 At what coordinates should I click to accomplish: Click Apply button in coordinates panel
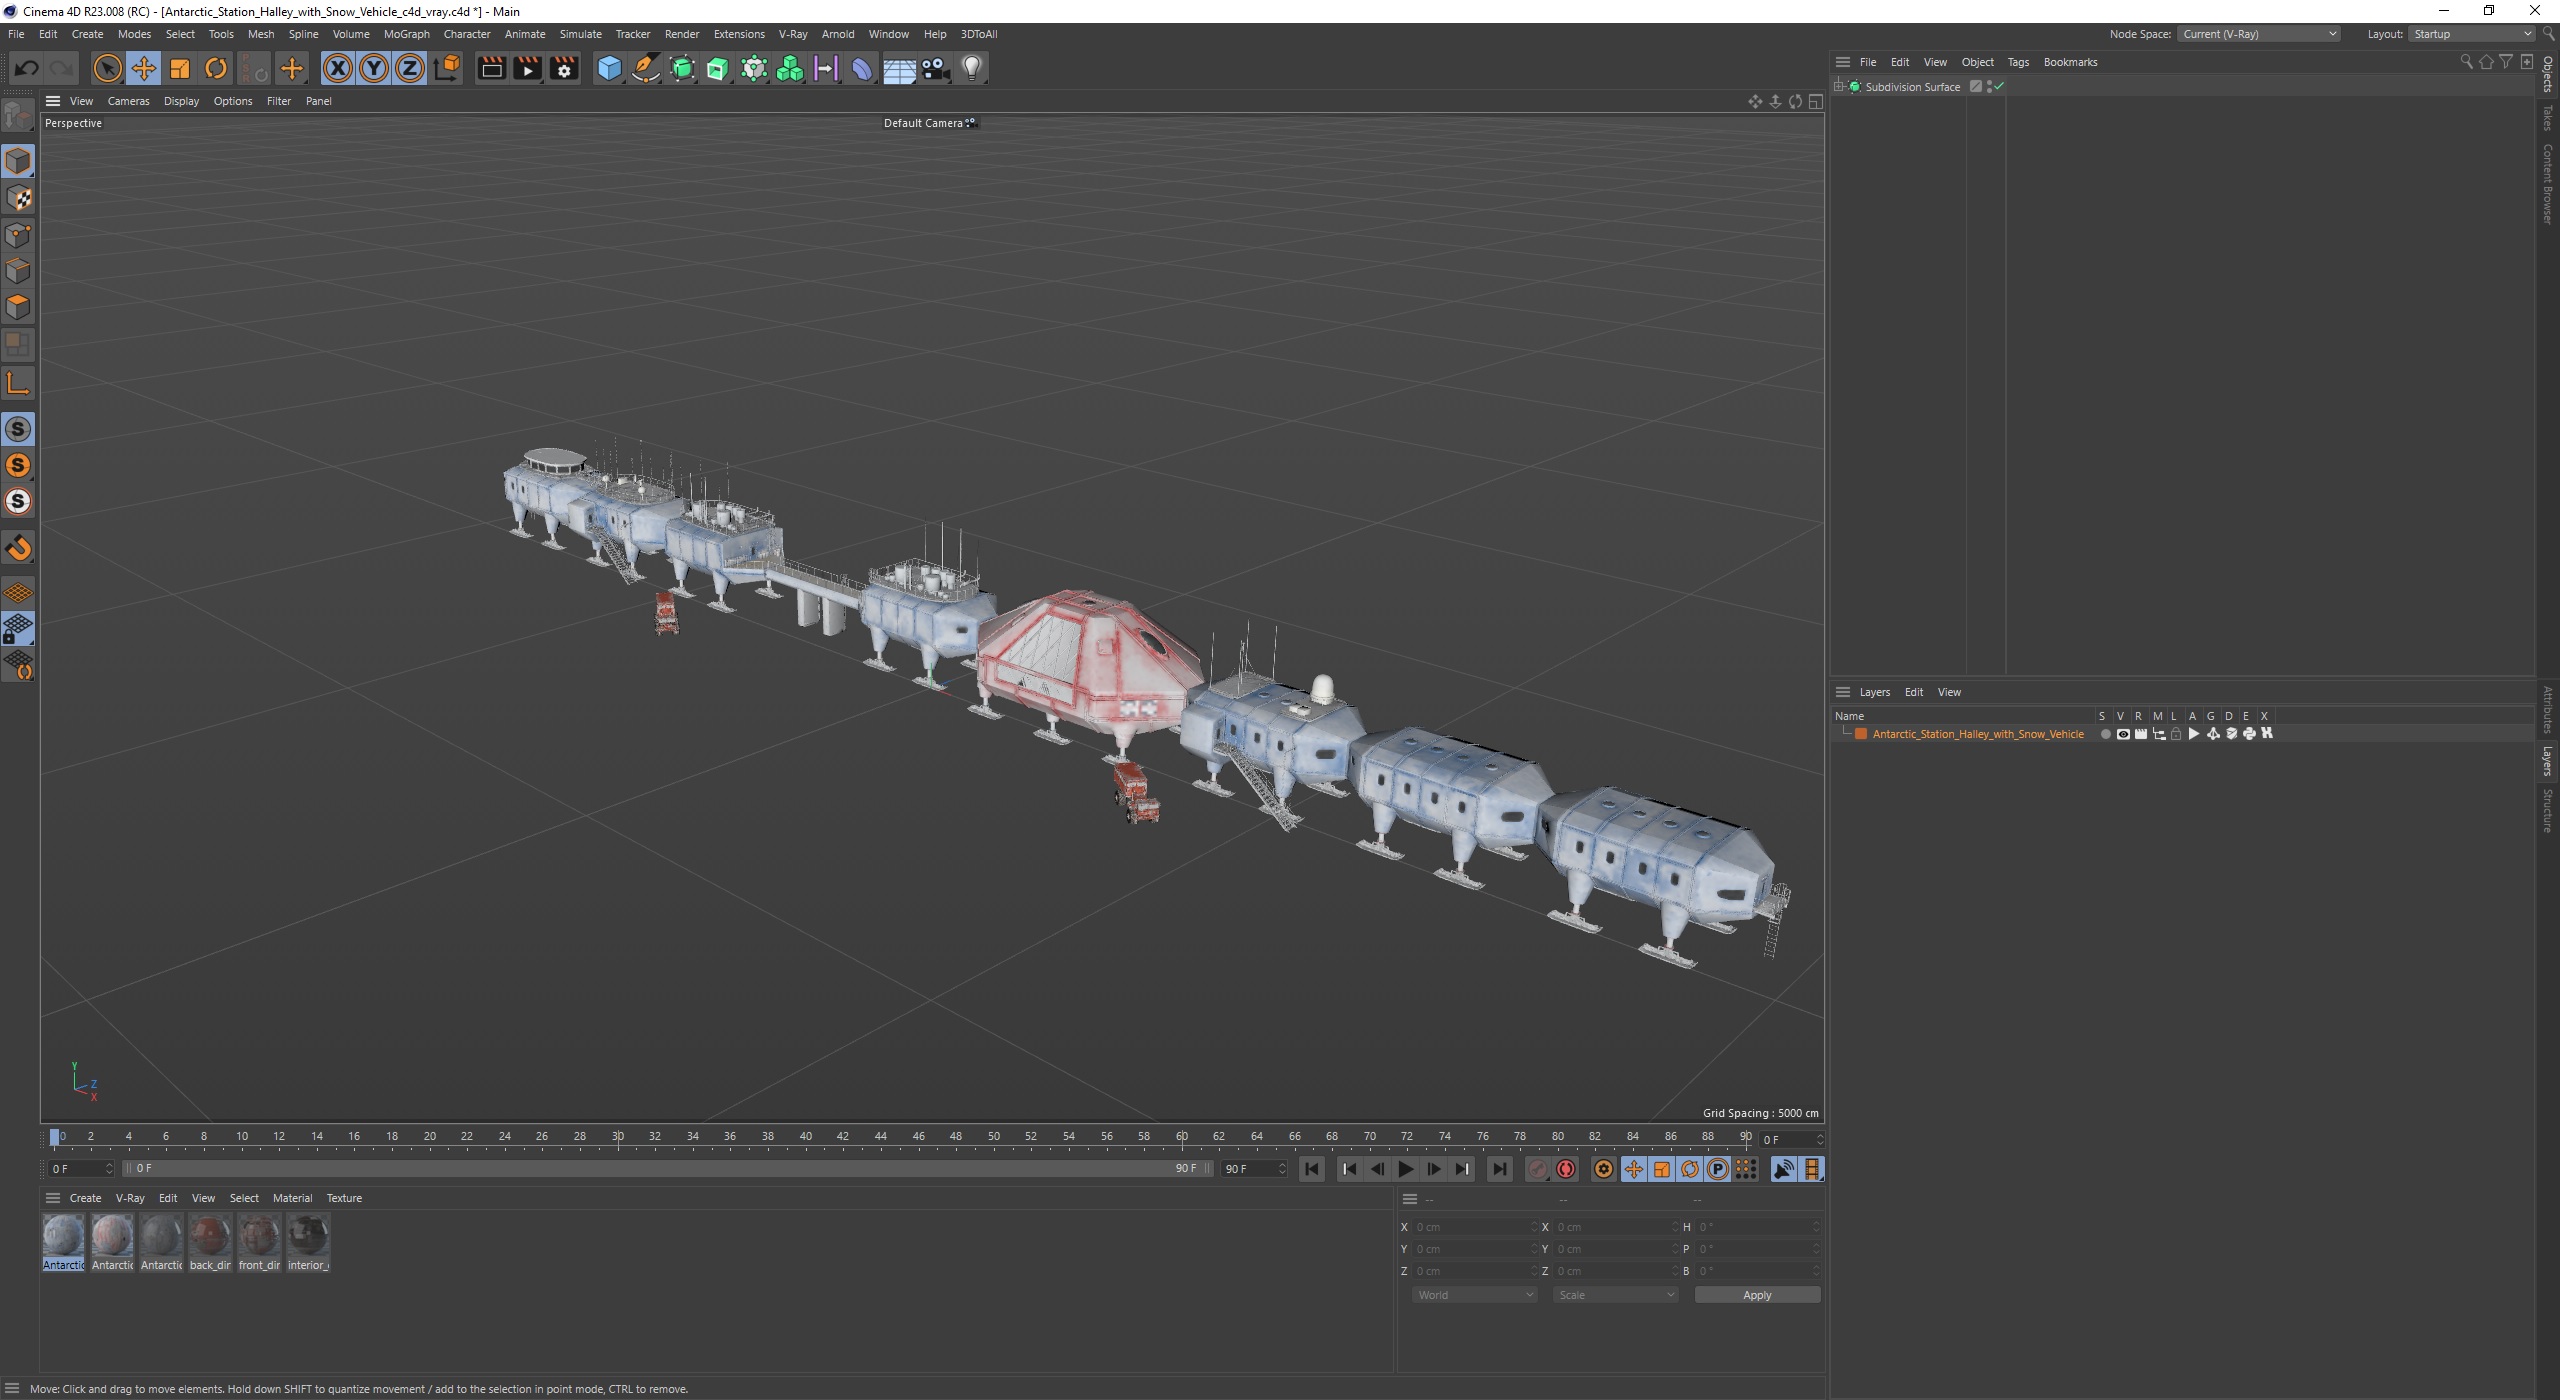(1757, 1295)
